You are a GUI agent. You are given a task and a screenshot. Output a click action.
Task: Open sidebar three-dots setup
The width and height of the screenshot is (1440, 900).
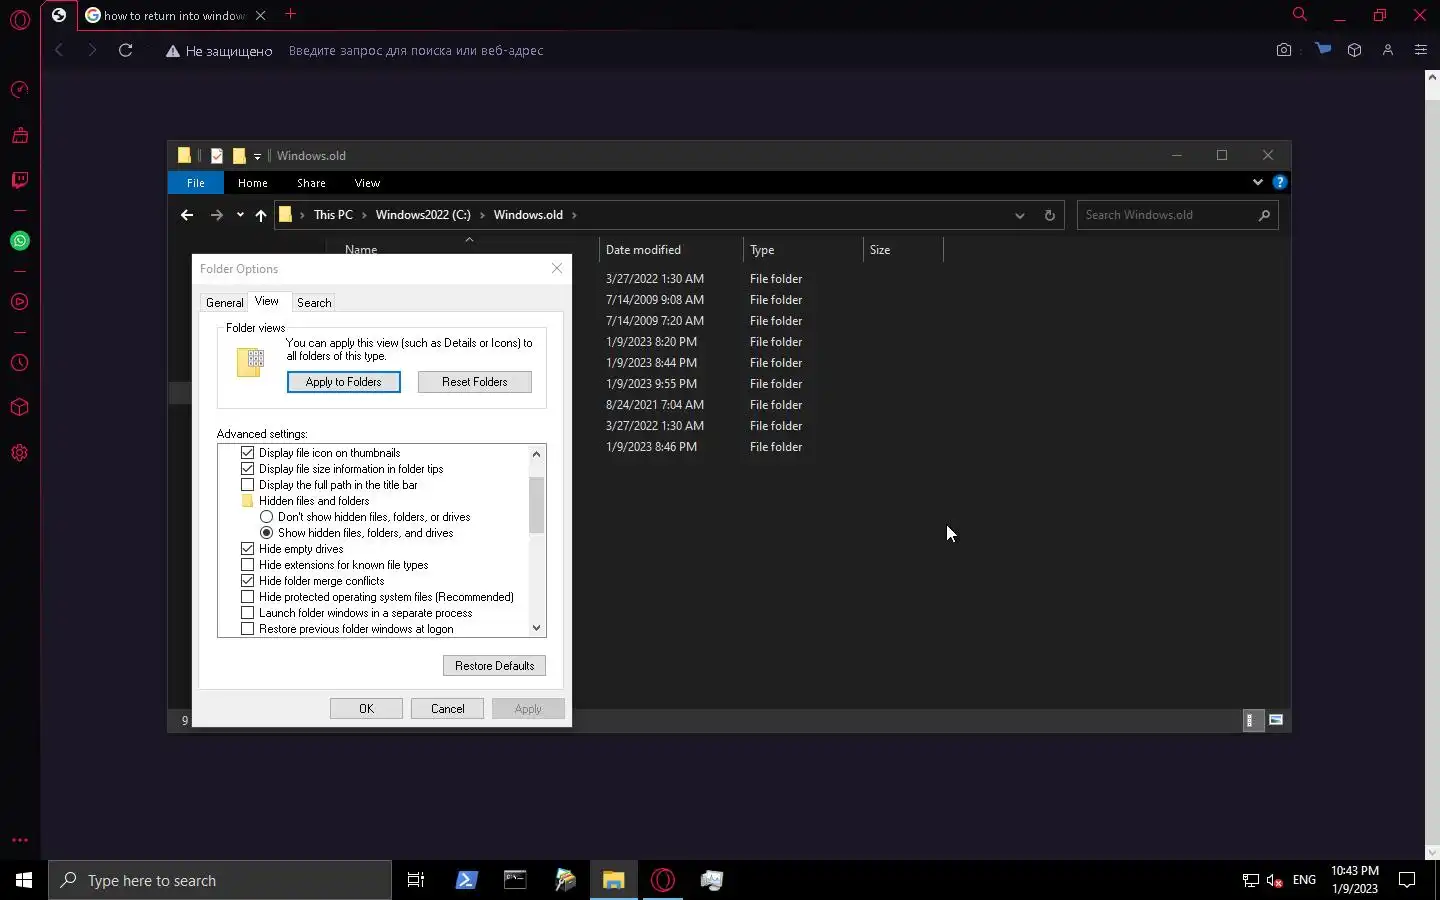(x=19, y=840)
